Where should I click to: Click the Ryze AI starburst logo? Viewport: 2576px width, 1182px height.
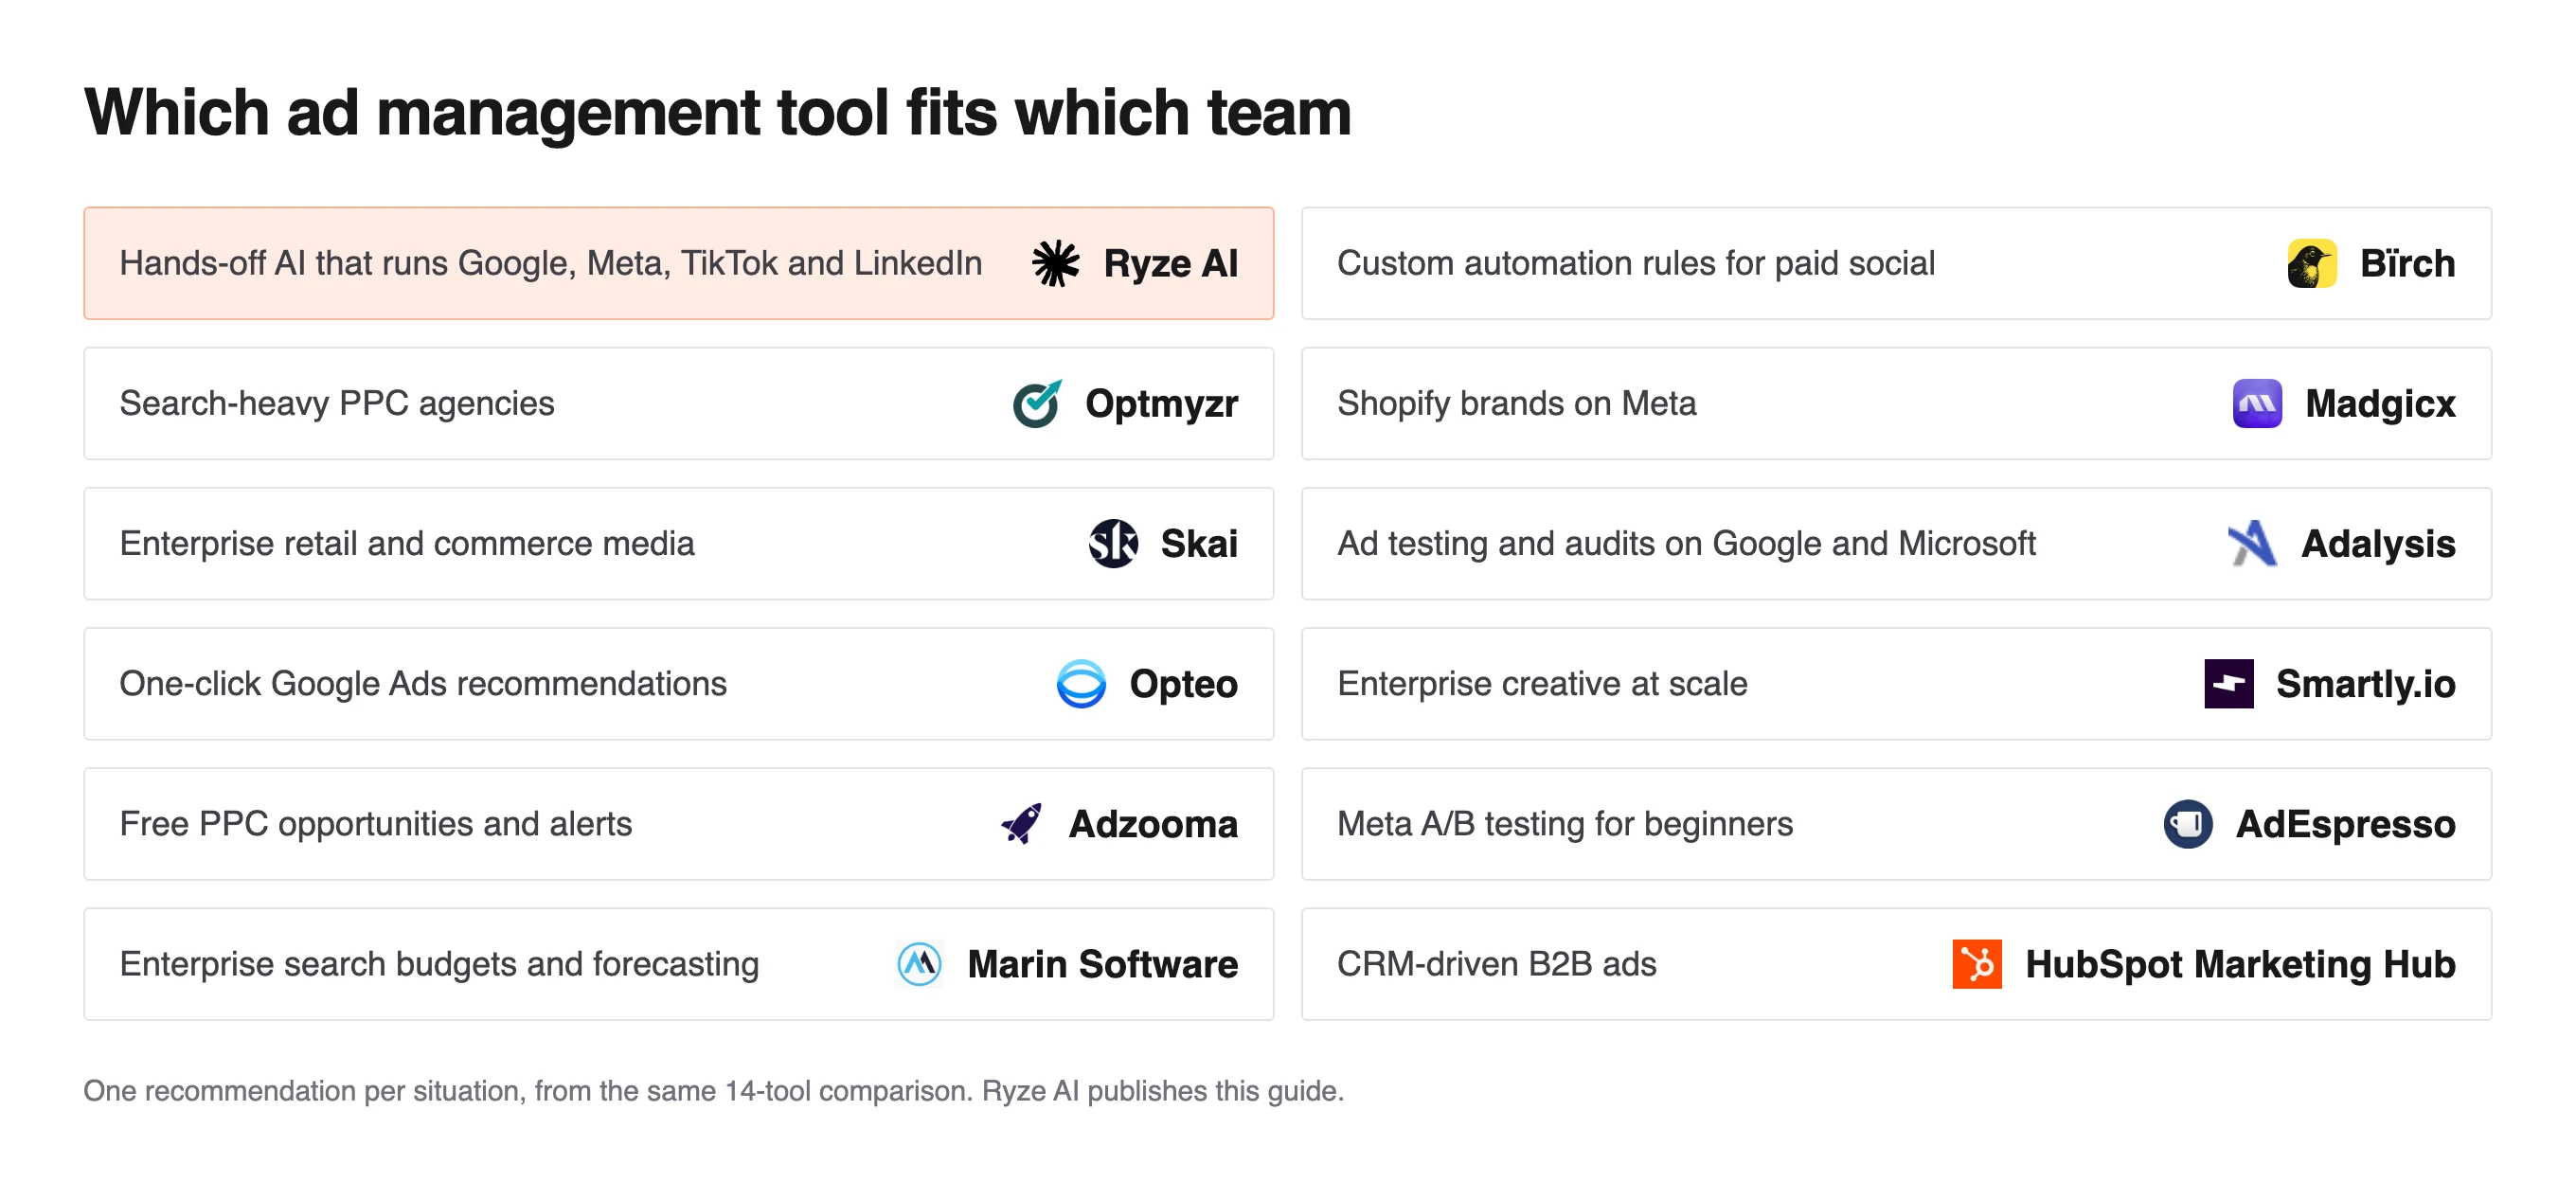(1055, 263)
